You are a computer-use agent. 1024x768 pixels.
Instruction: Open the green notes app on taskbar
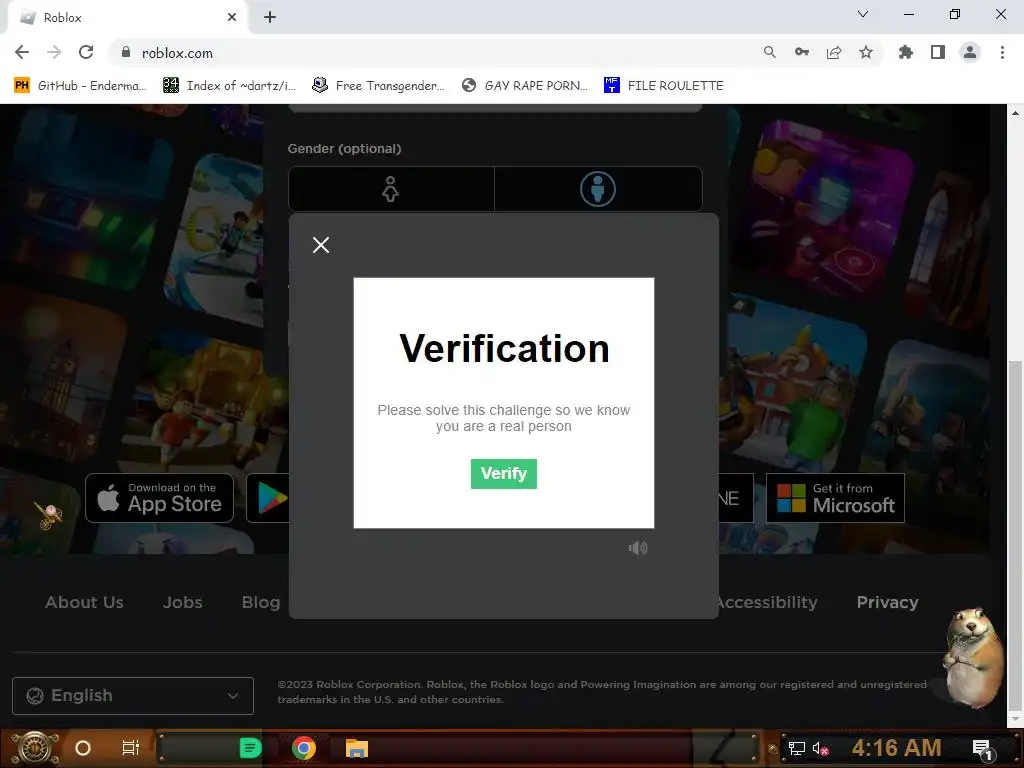pos(250,748)
